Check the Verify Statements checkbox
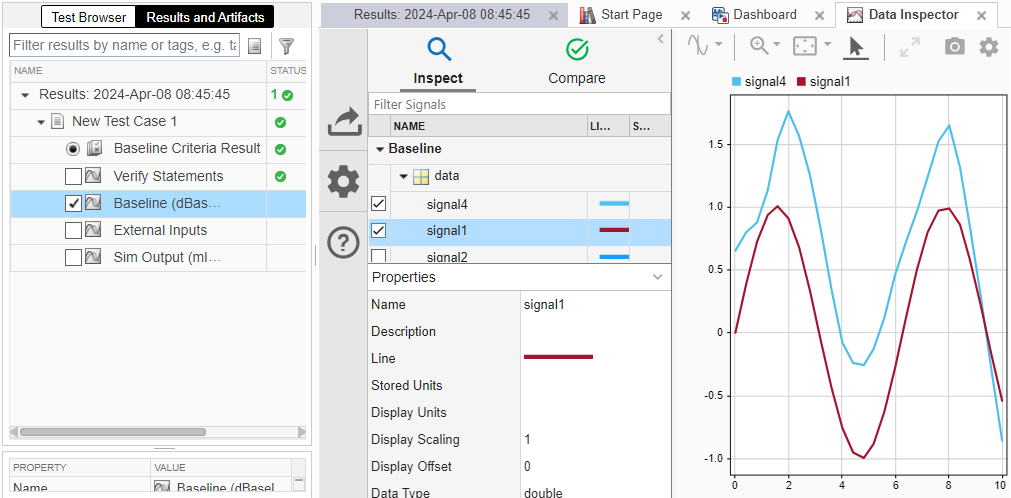 (73, 176)
